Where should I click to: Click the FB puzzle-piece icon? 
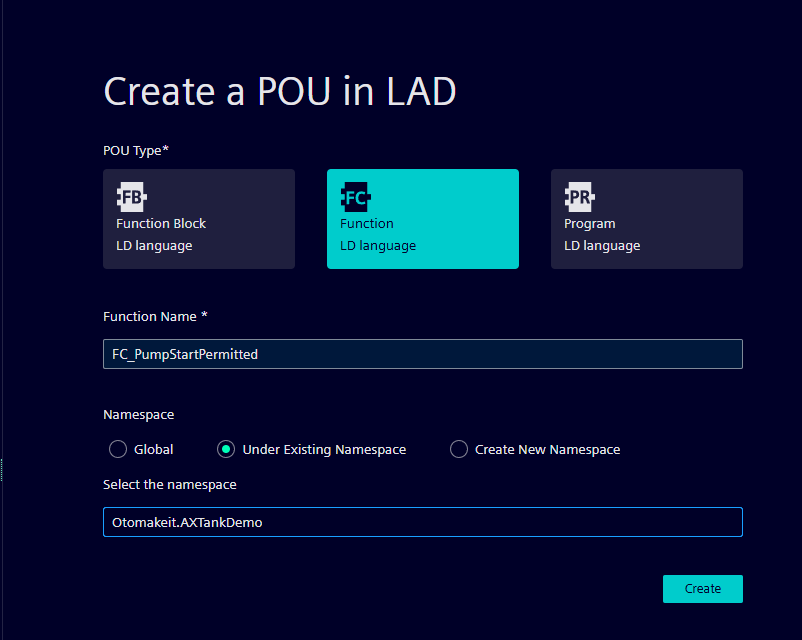(x=131, y=197)
